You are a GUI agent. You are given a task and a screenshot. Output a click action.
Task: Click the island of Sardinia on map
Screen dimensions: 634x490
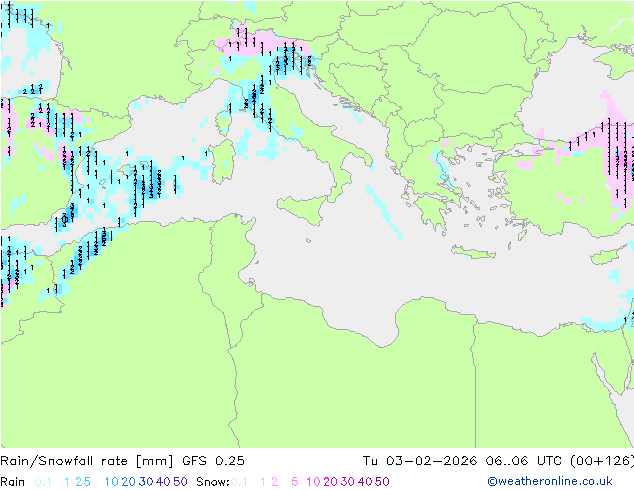(223, 162)
